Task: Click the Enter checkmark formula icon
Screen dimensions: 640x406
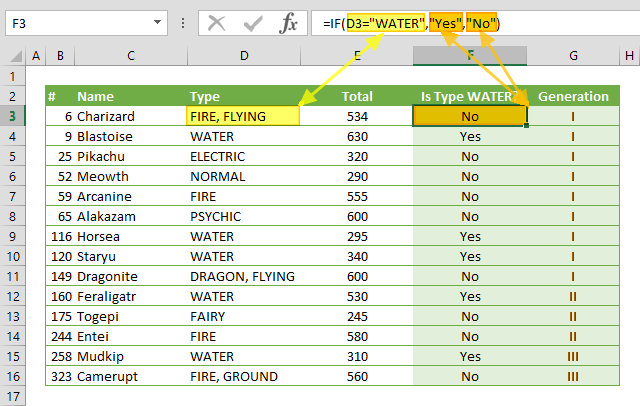Action: click(x=252, y=23)
